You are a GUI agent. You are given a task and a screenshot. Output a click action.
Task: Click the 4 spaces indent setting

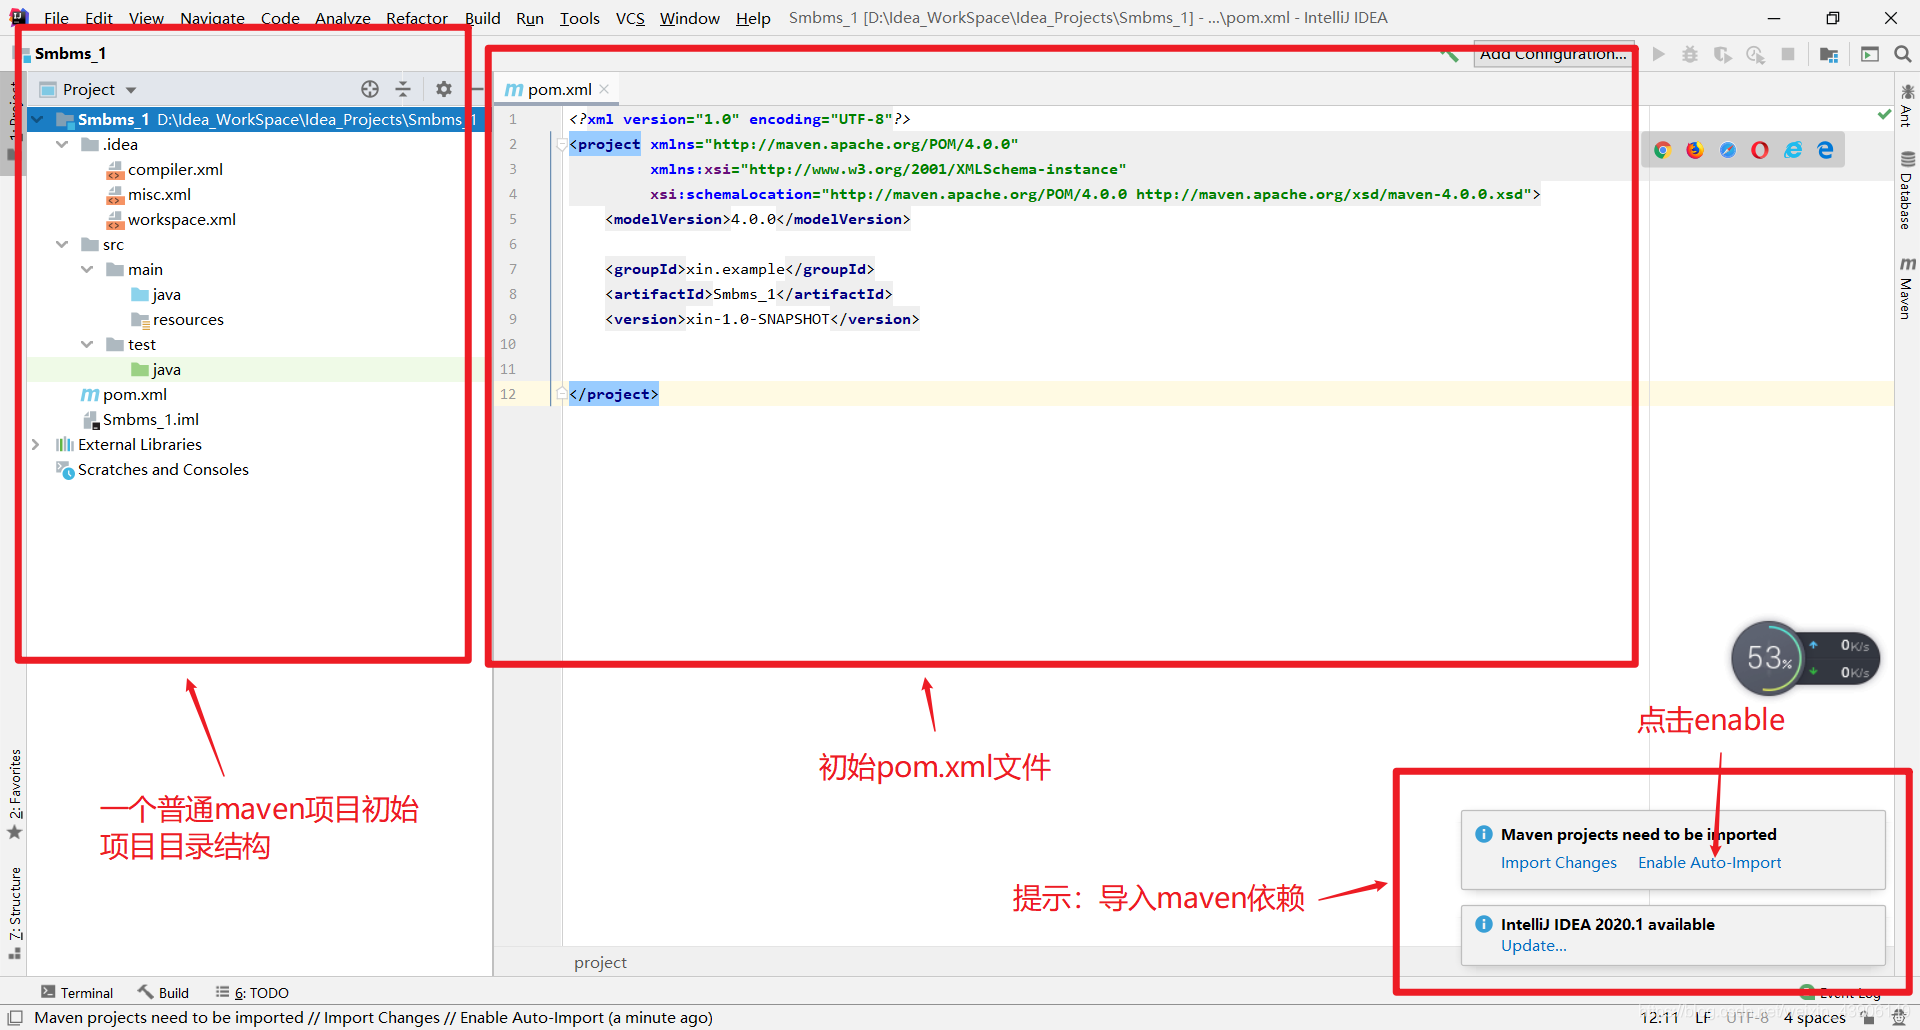tap(1814, 1017)
